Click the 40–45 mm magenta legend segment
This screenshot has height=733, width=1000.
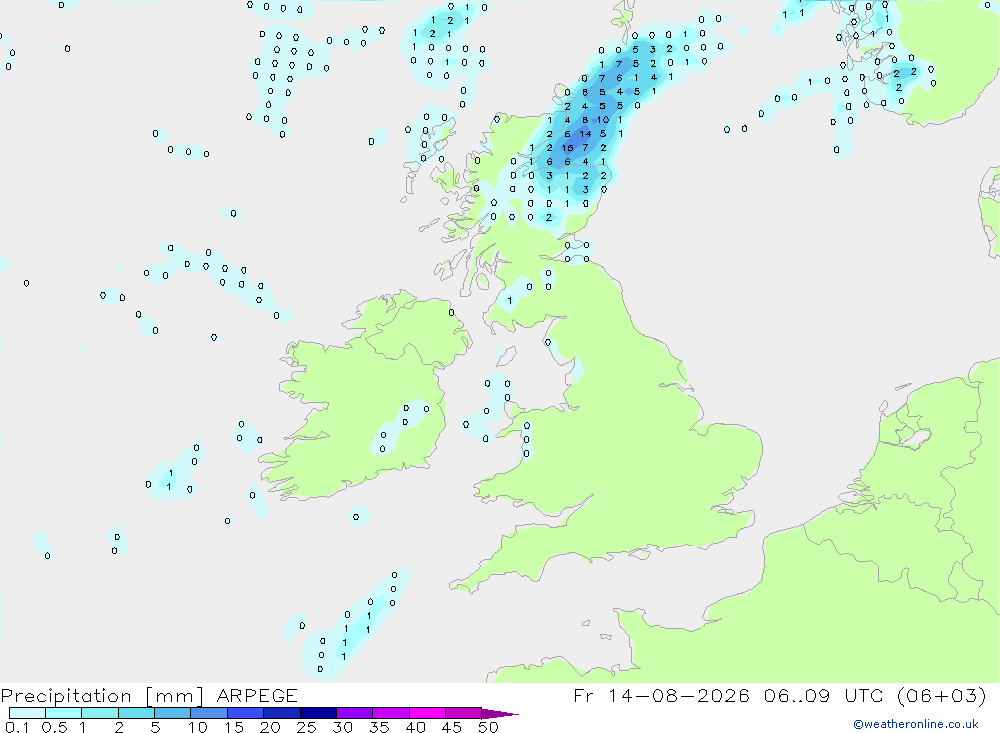(x=427, y=713)
